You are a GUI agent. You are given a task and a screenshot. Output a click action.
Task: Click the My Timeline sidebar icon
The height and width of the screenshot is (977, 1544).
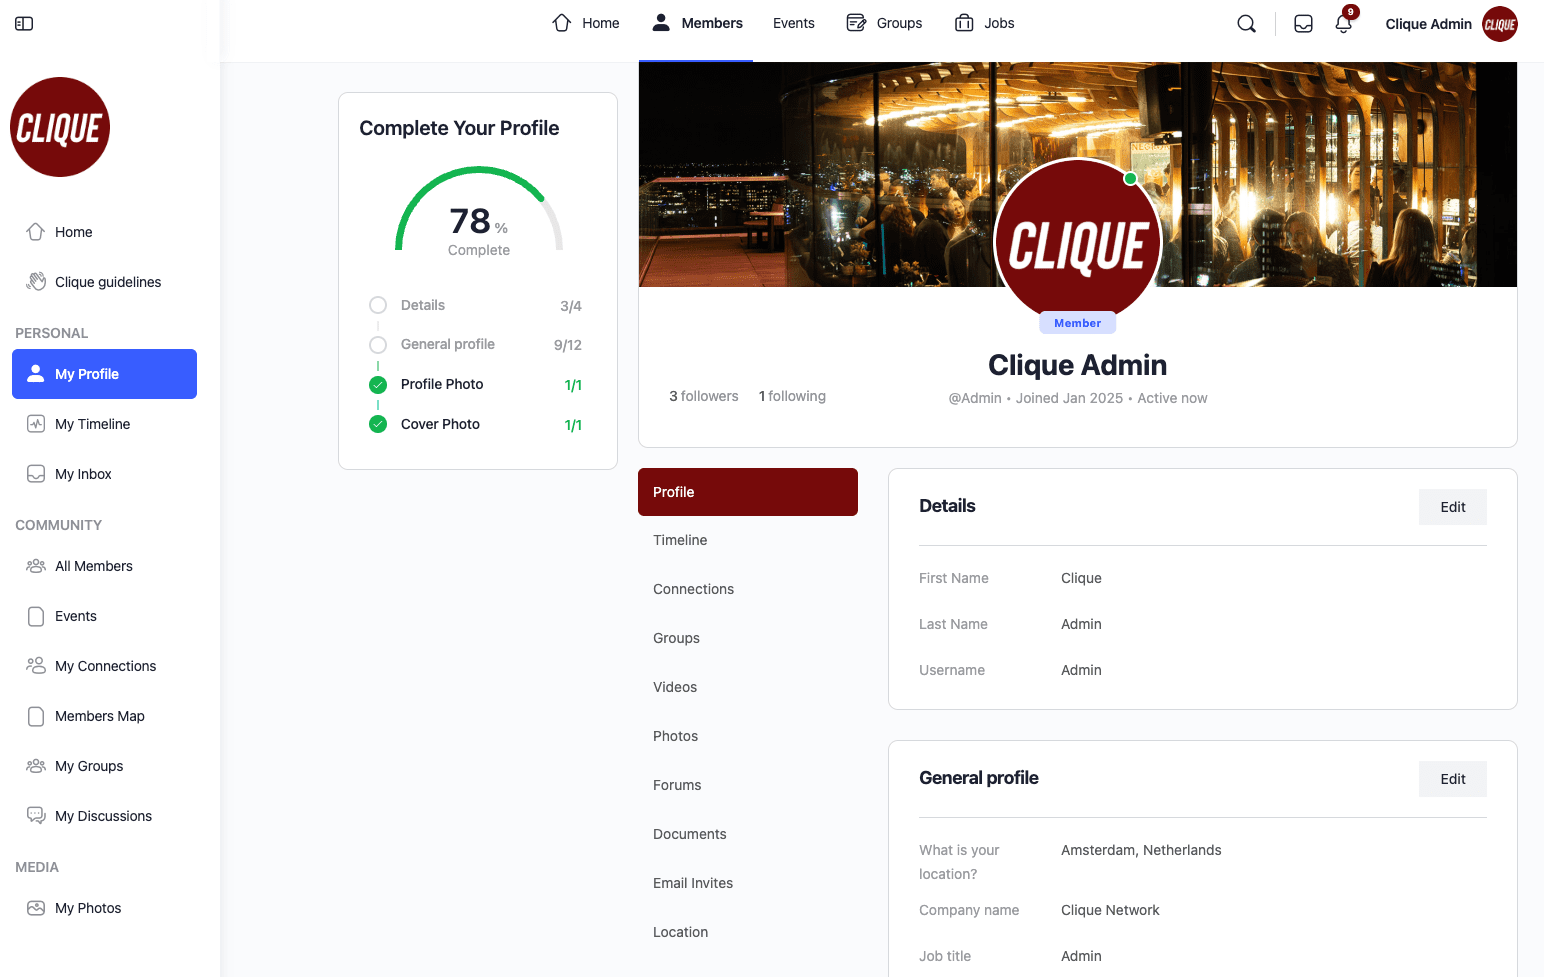[36, 424]
